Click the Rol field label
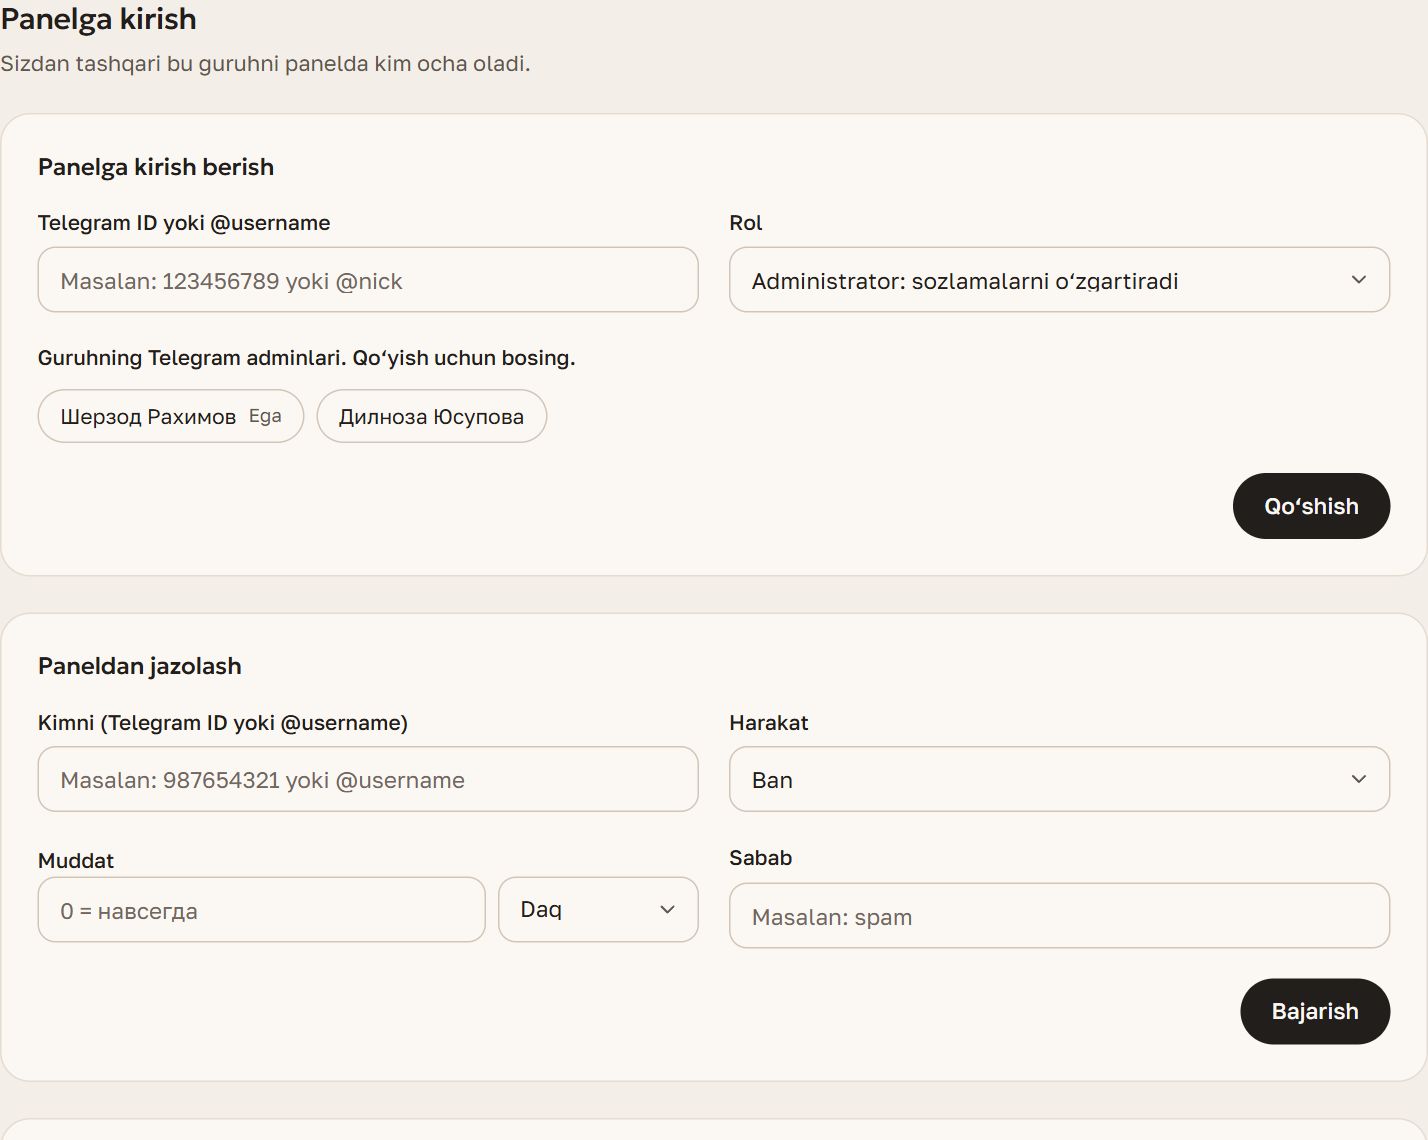The width and height of the screenshot is (1428, 1140). tap(746, 223)
